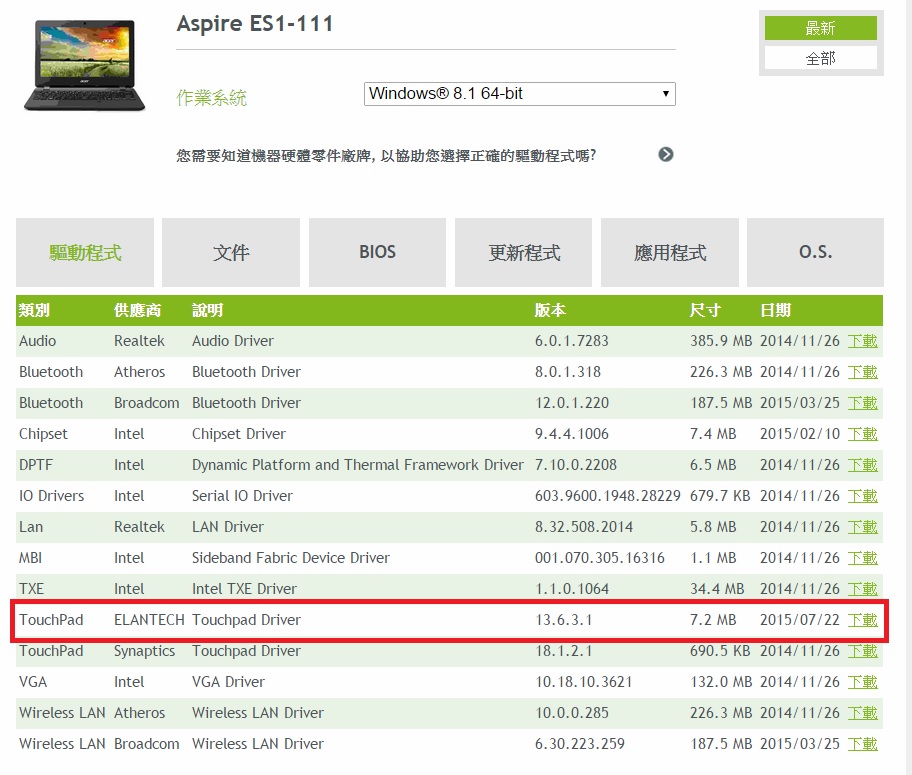Viewport: 912px width, 775px height.
Task: Click the Chipset Driver description
Action: tap(239, 434)
